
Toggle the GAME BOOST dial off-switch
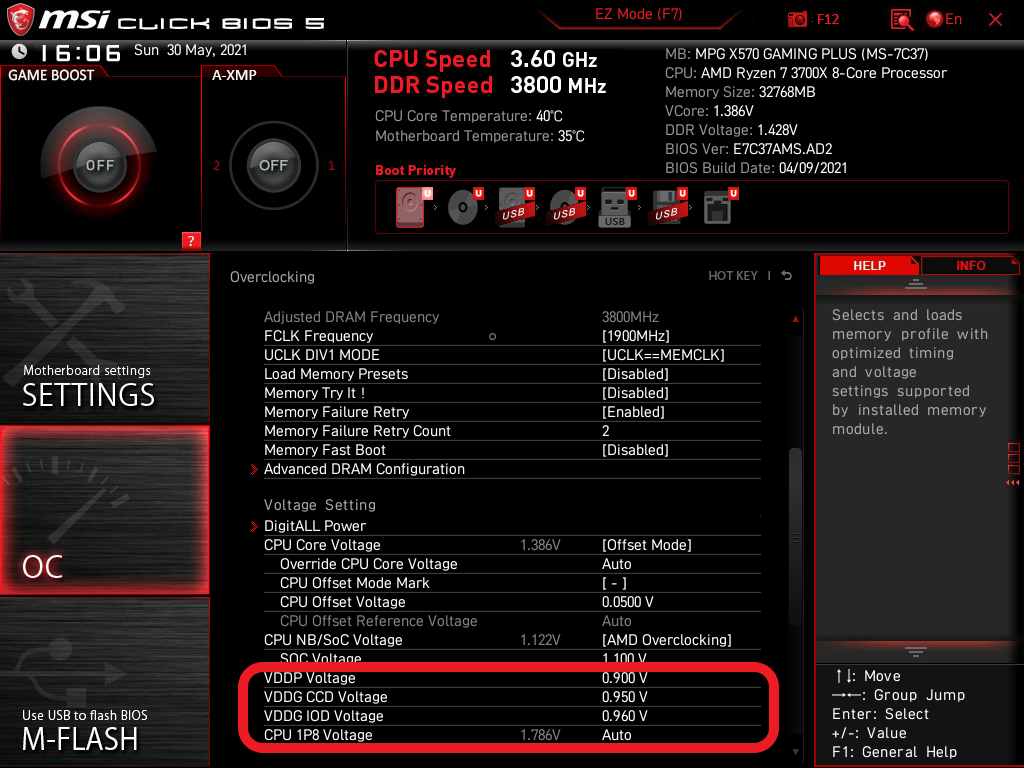click(97, 165)
